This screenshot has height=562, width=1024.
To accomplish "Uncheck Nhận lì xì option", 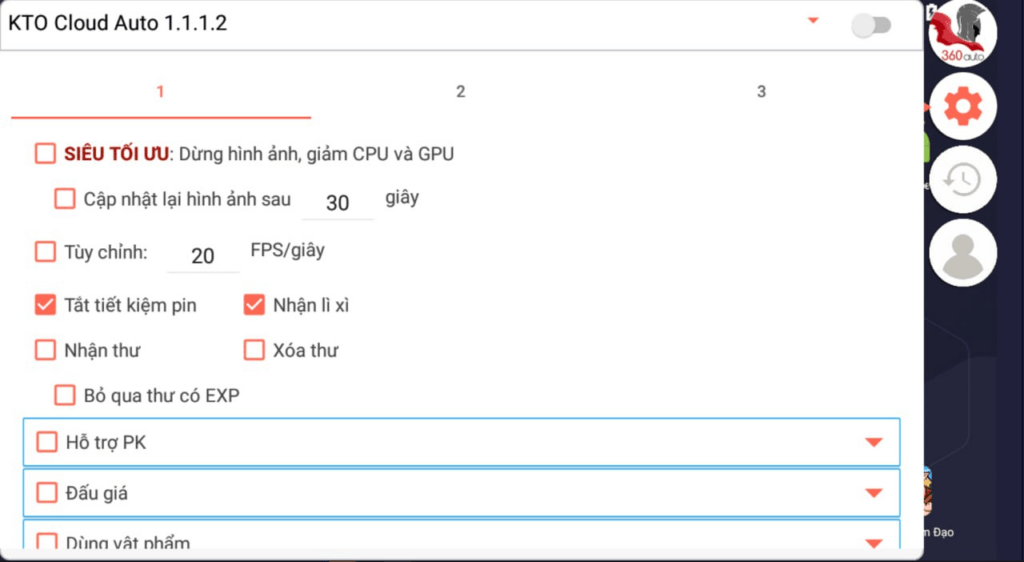I will coord(254,305).
